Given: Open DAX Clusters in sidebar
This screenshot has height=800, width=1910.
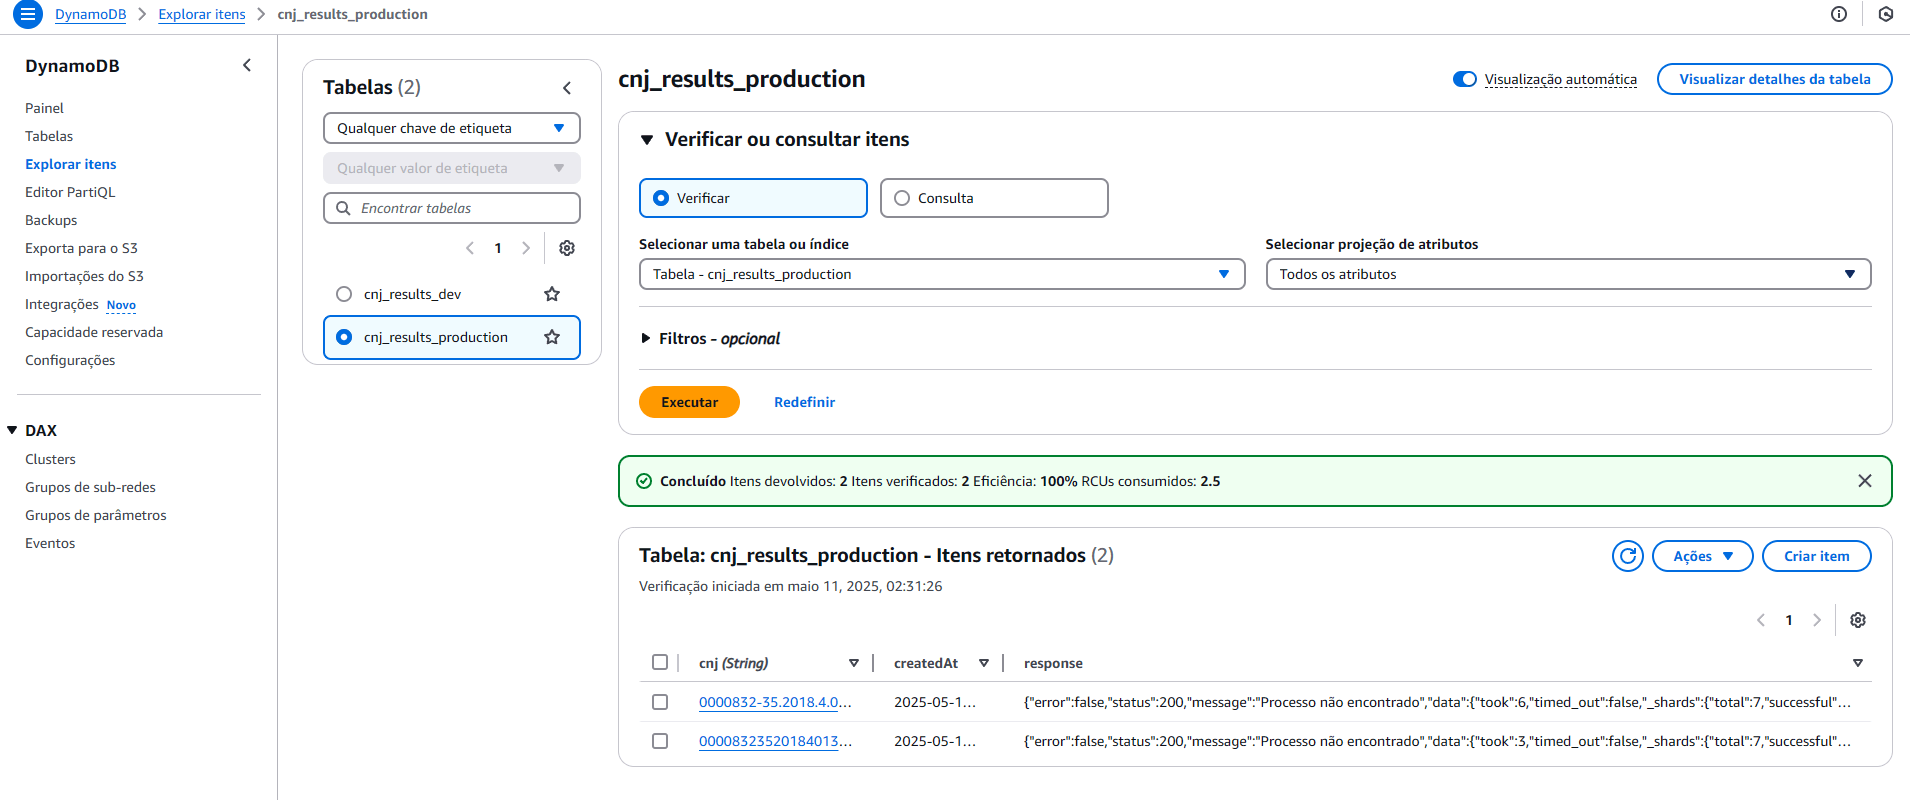Looking at the screenshot, I should 50,459.
